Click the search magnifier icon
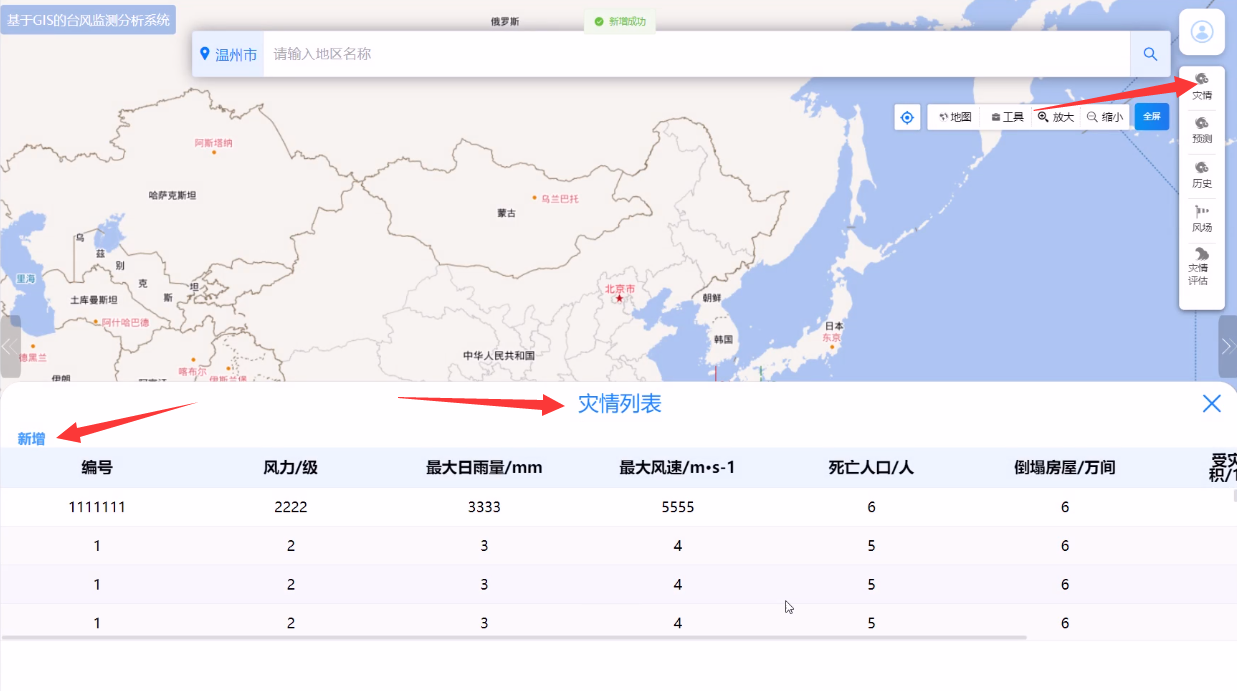 1150,54
